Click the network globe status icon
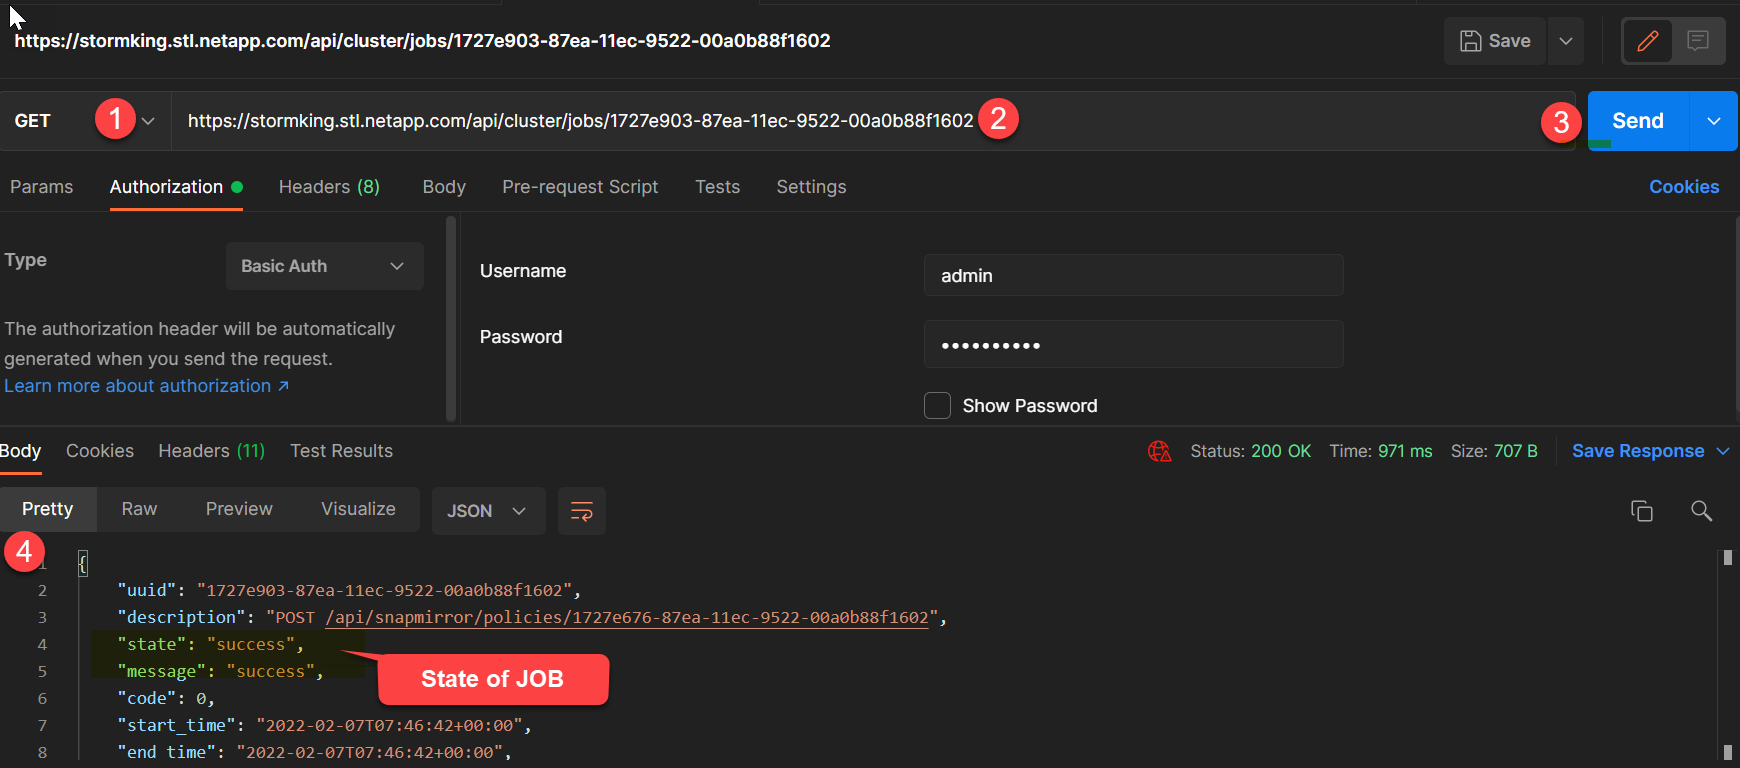The image size is (1740, 768). 1159,451
